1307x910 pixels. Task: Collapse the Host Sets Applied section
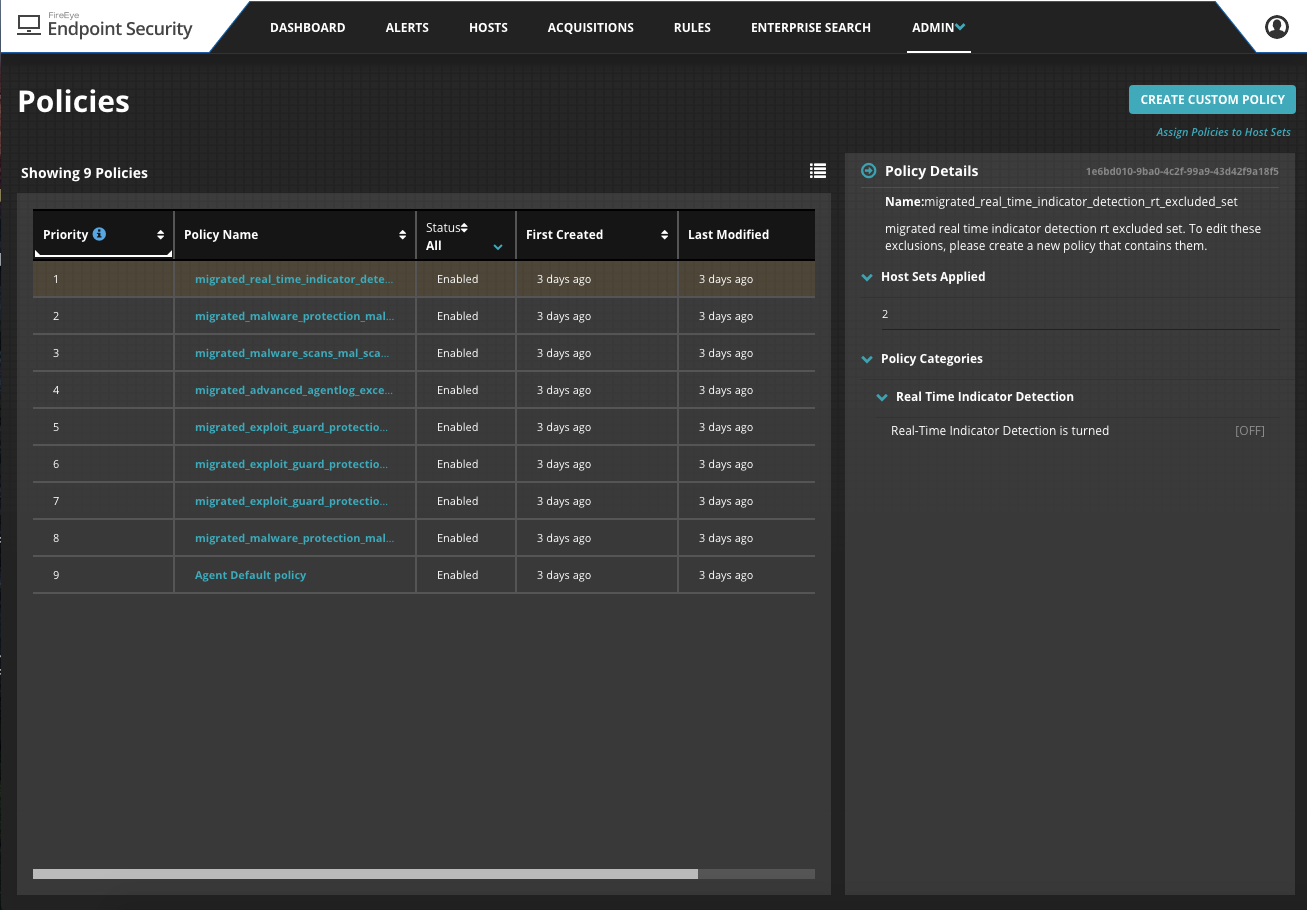[867, 277]
